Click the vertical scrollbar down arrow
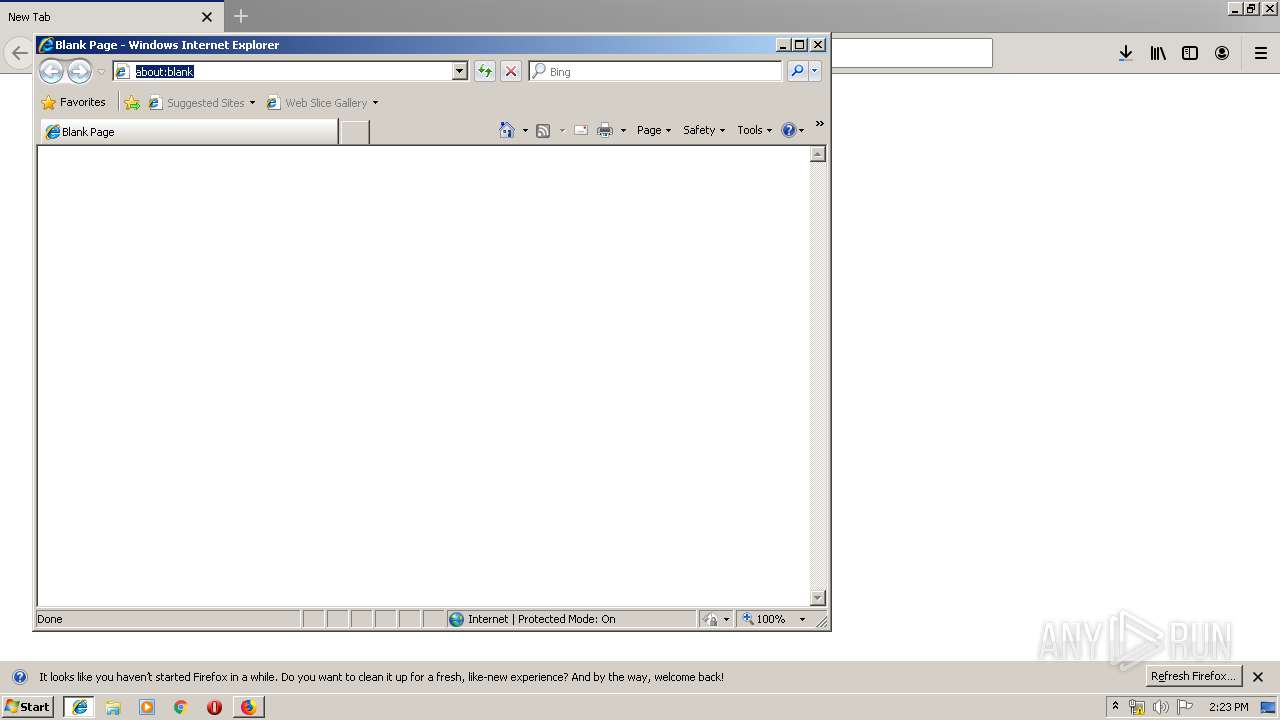Screen dimensions: 1280x720 818,598
